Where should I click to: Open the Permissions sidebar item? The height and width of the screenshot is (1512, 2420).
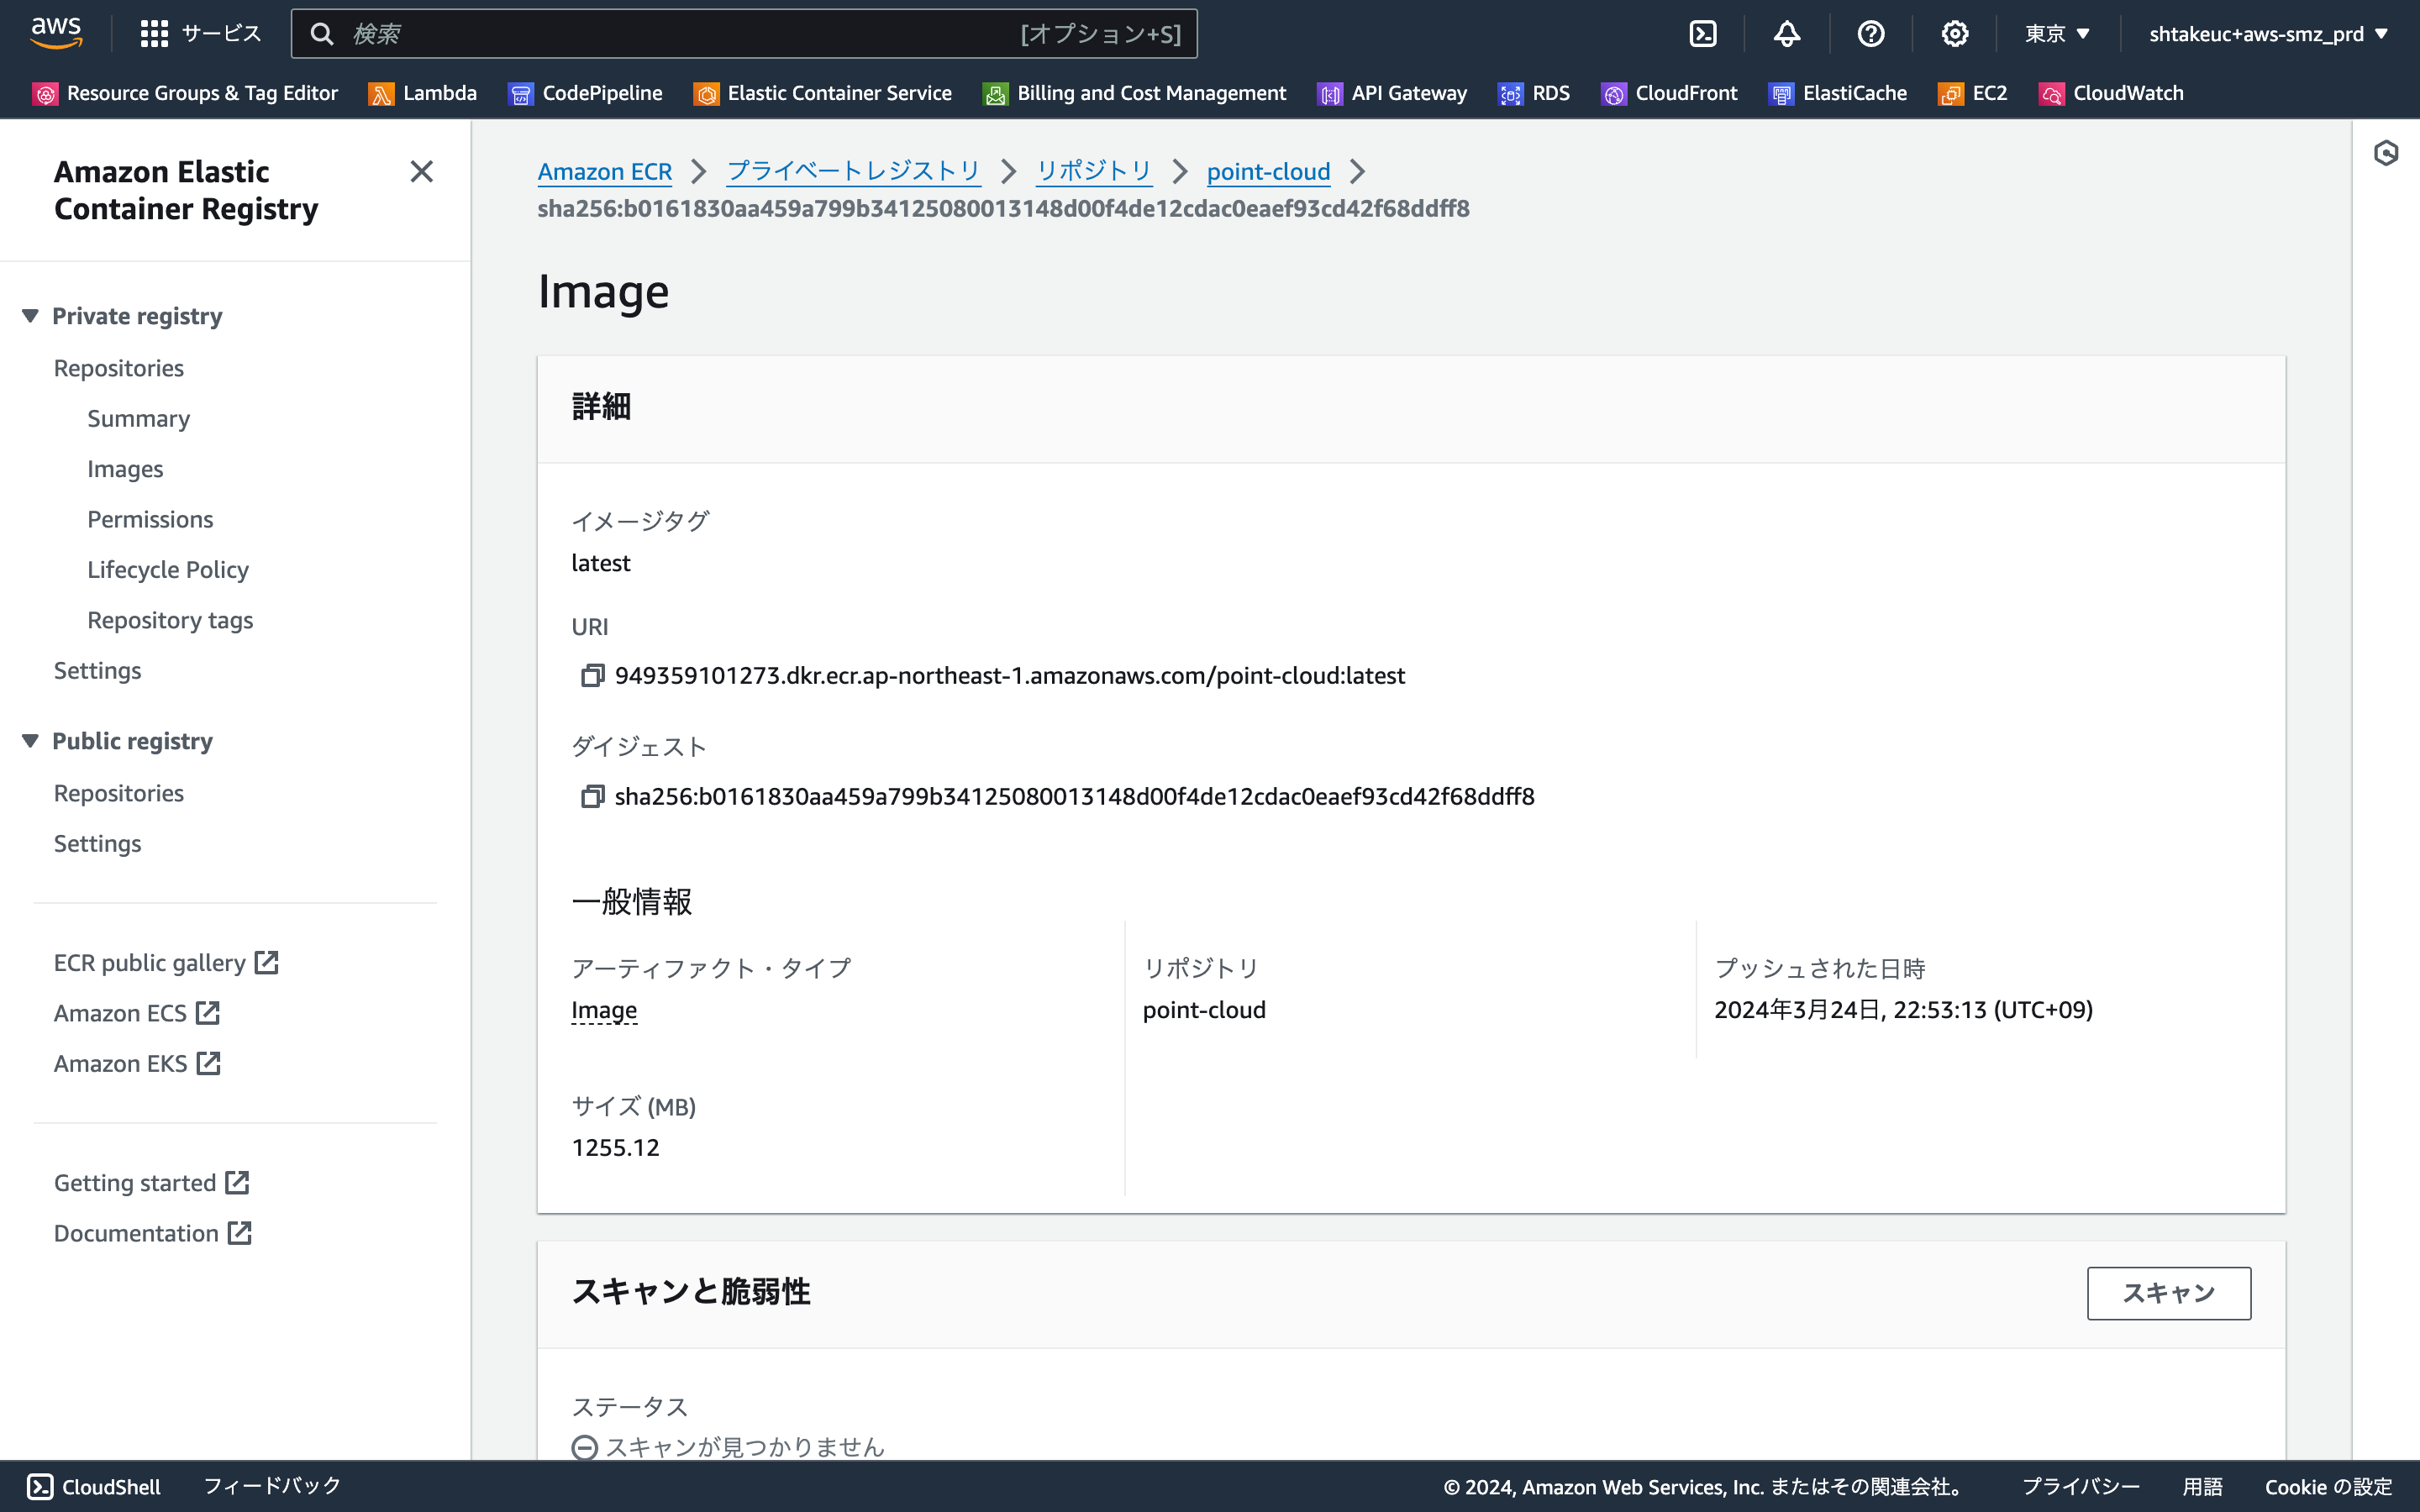point(150,519)
